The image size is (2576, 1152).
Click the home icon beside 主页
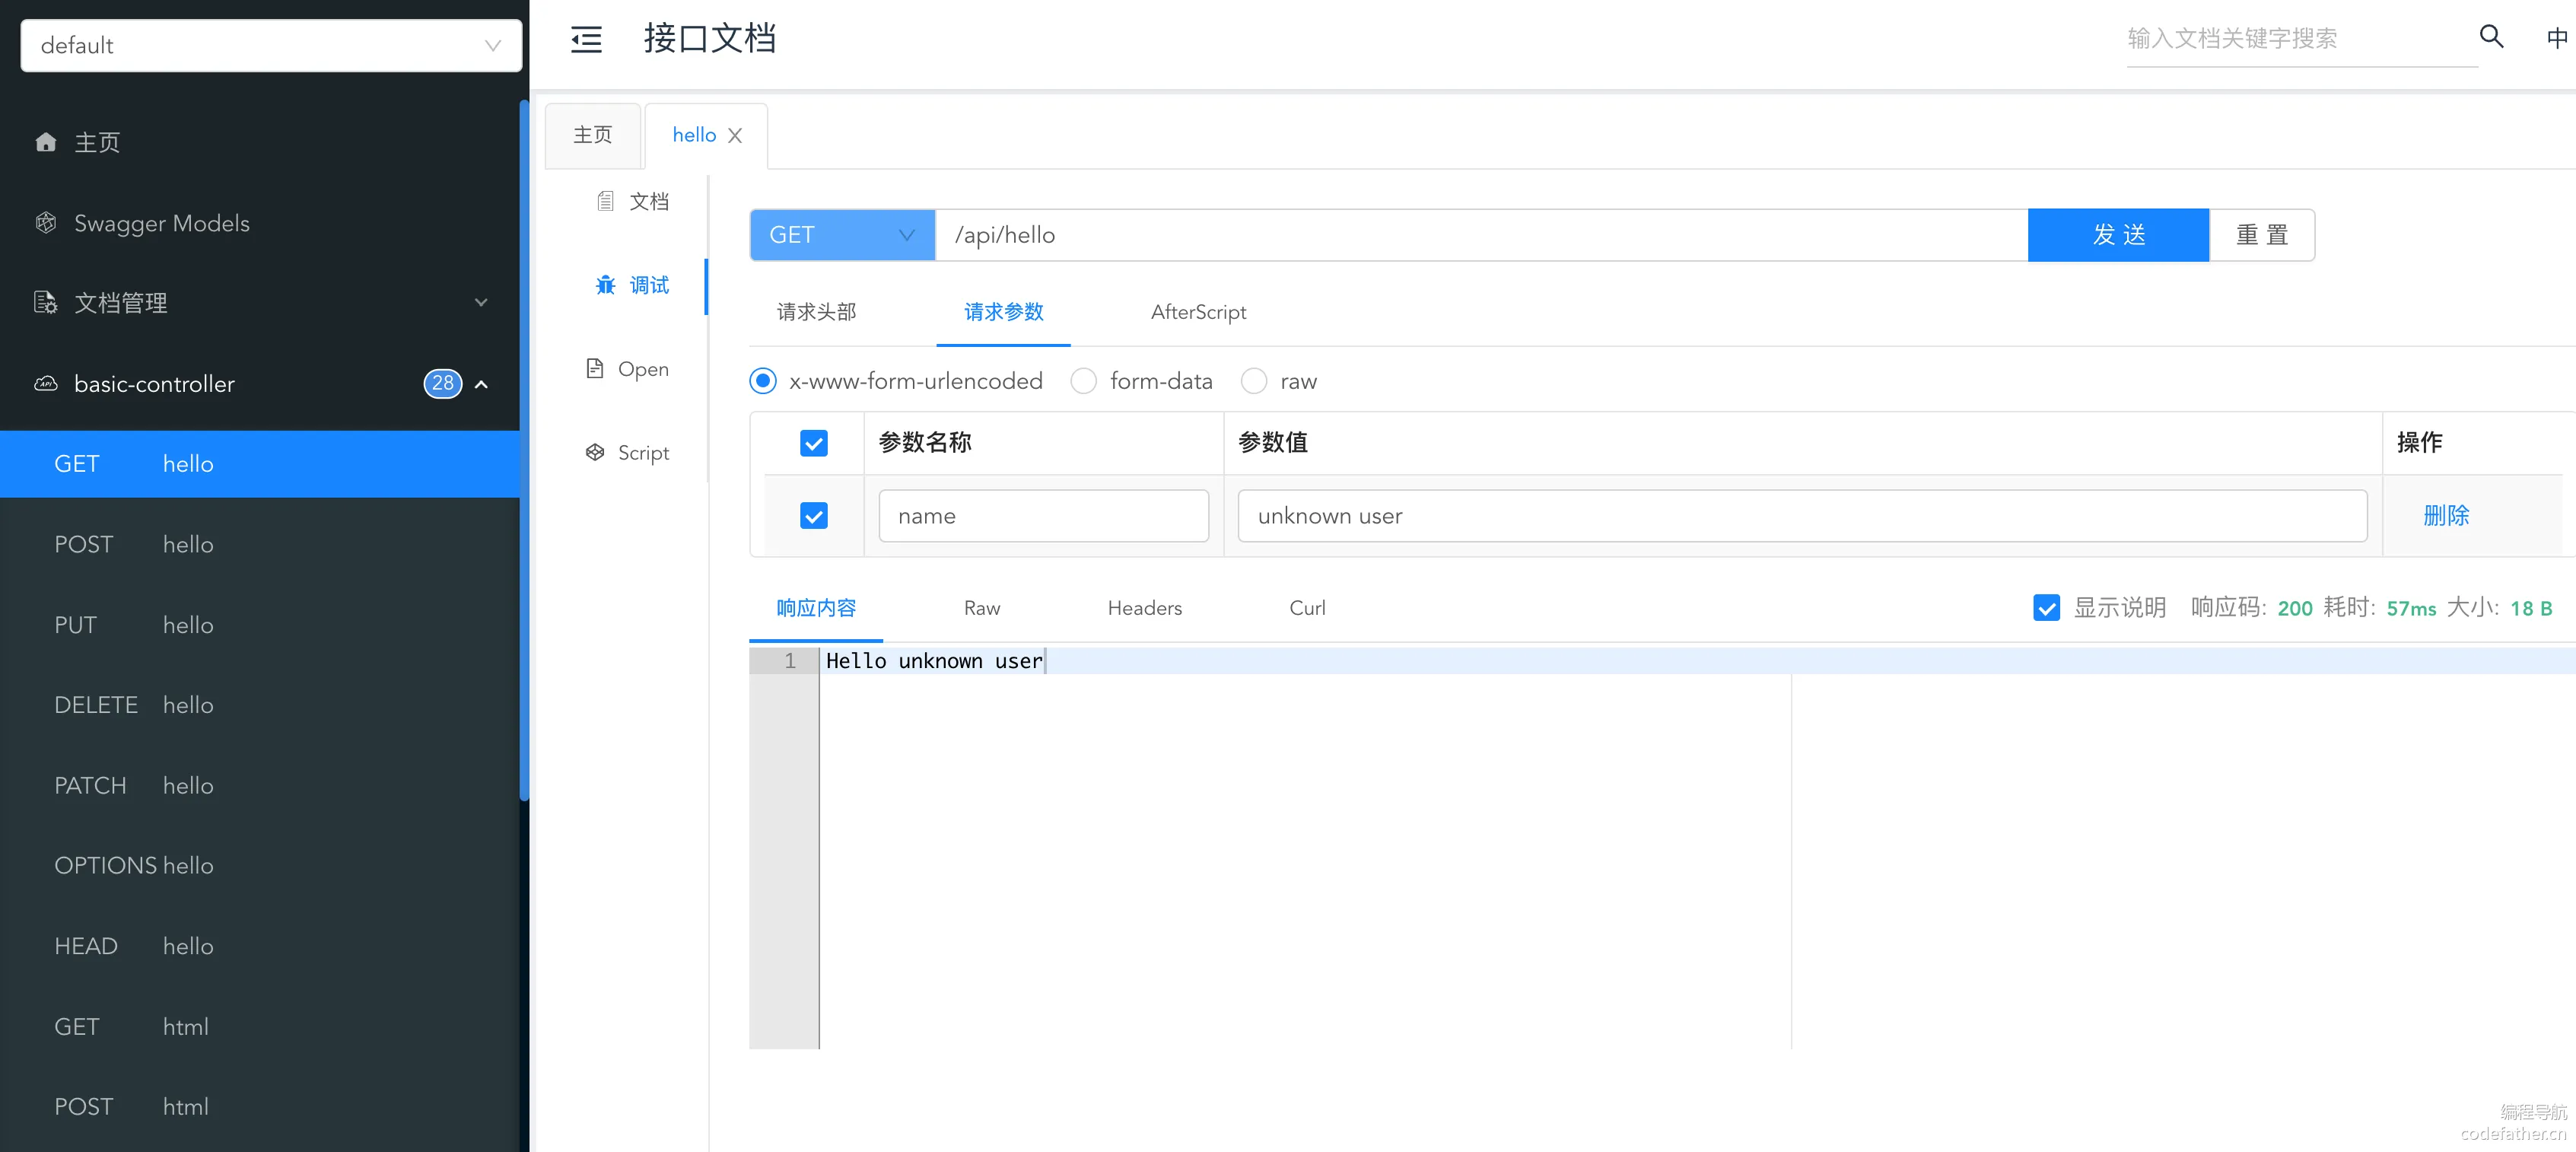pos(46,142)
